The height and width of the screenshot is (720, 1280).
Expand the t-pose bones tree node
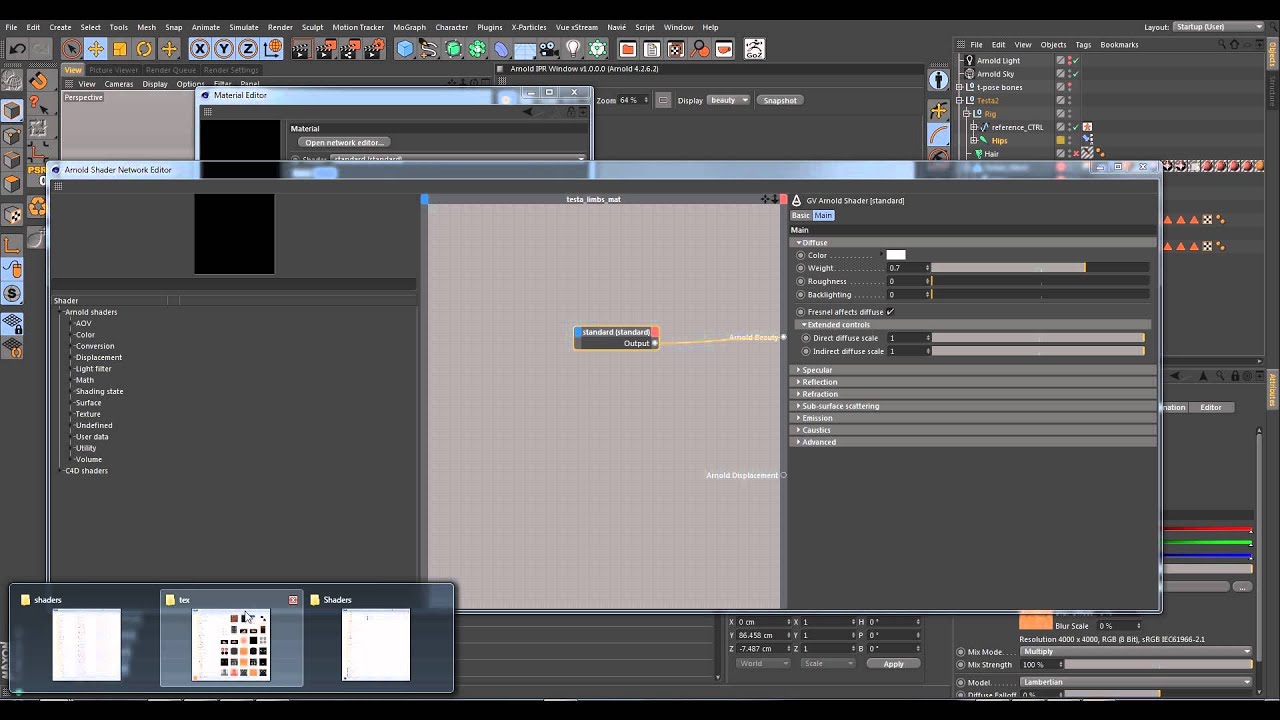[x=959, y=87]
